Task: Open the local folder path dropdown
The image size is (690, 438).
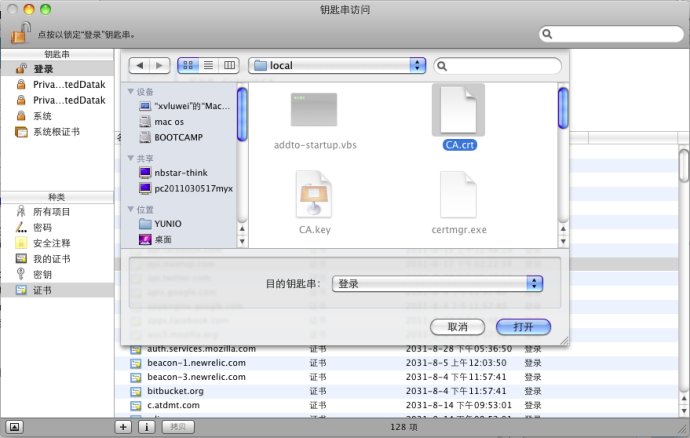Action: 337,66
